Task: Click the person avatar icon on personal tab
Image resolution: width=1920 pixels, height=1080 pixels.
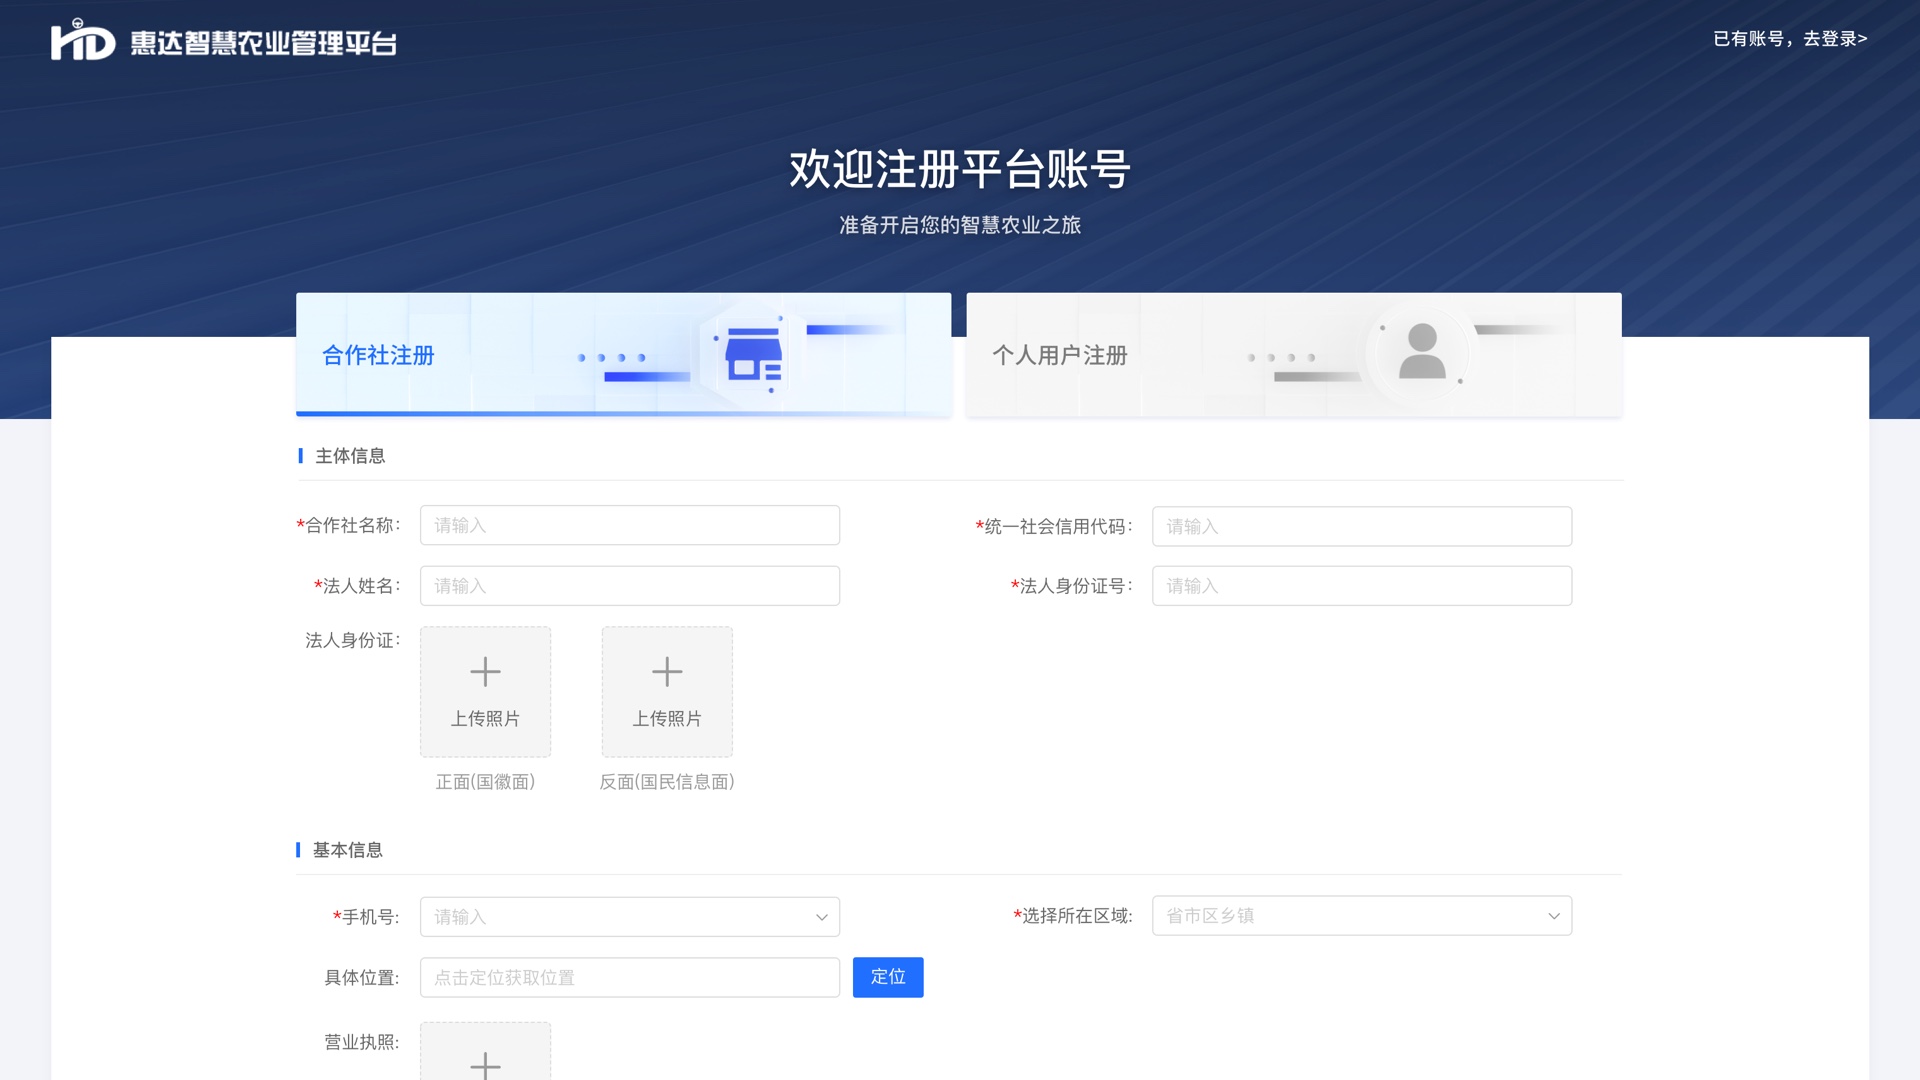Action: point(1422,352)
